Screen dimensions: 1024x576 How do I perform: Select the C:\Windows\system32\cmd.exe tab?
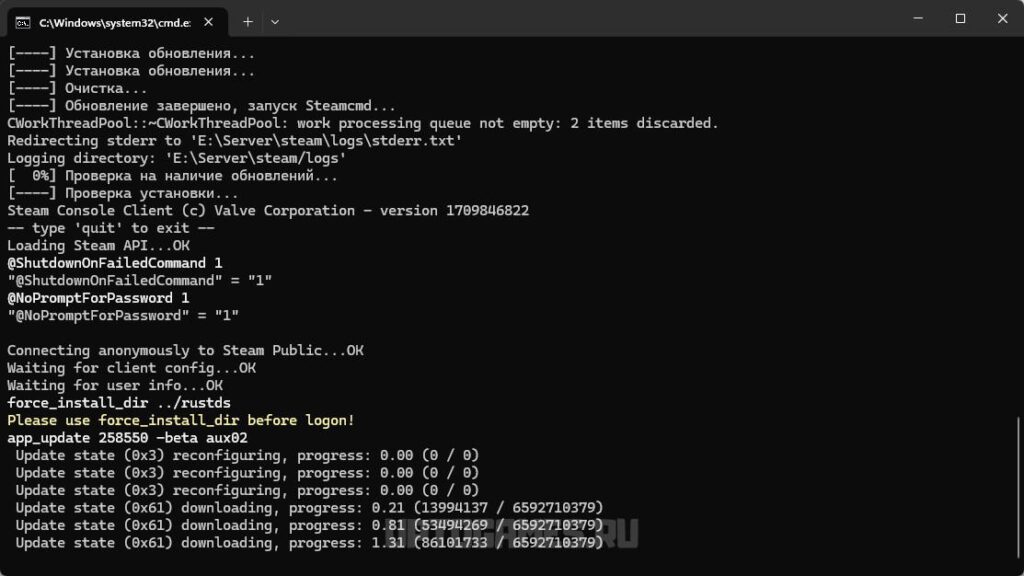point(110,21)
